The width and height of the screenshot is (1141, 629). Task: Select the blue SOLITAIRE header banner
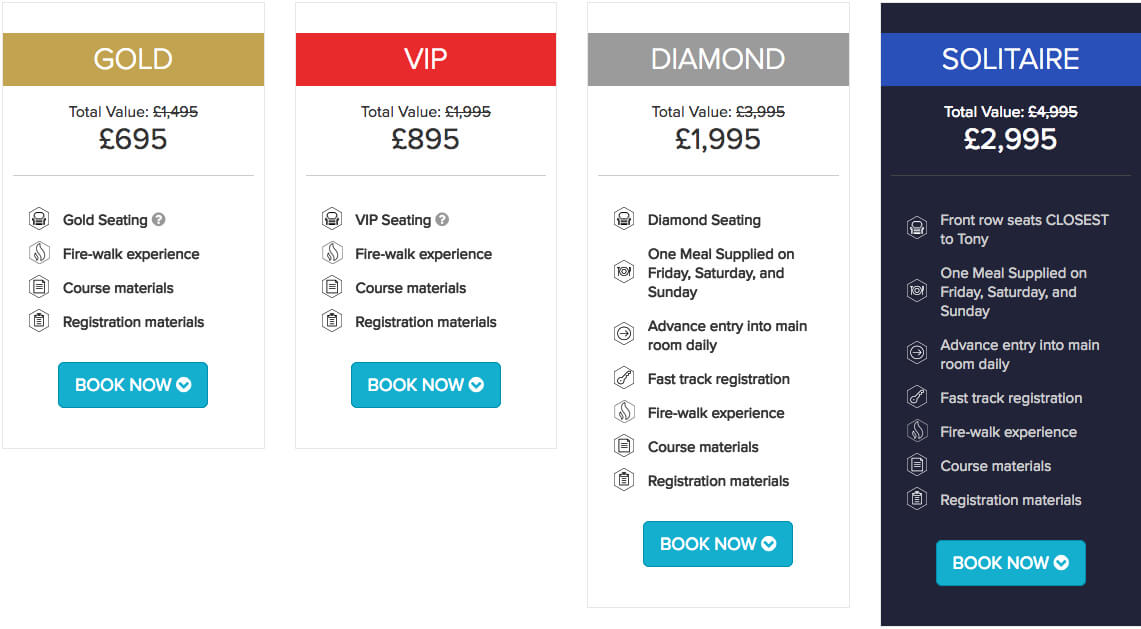[x=1011, y=59]
